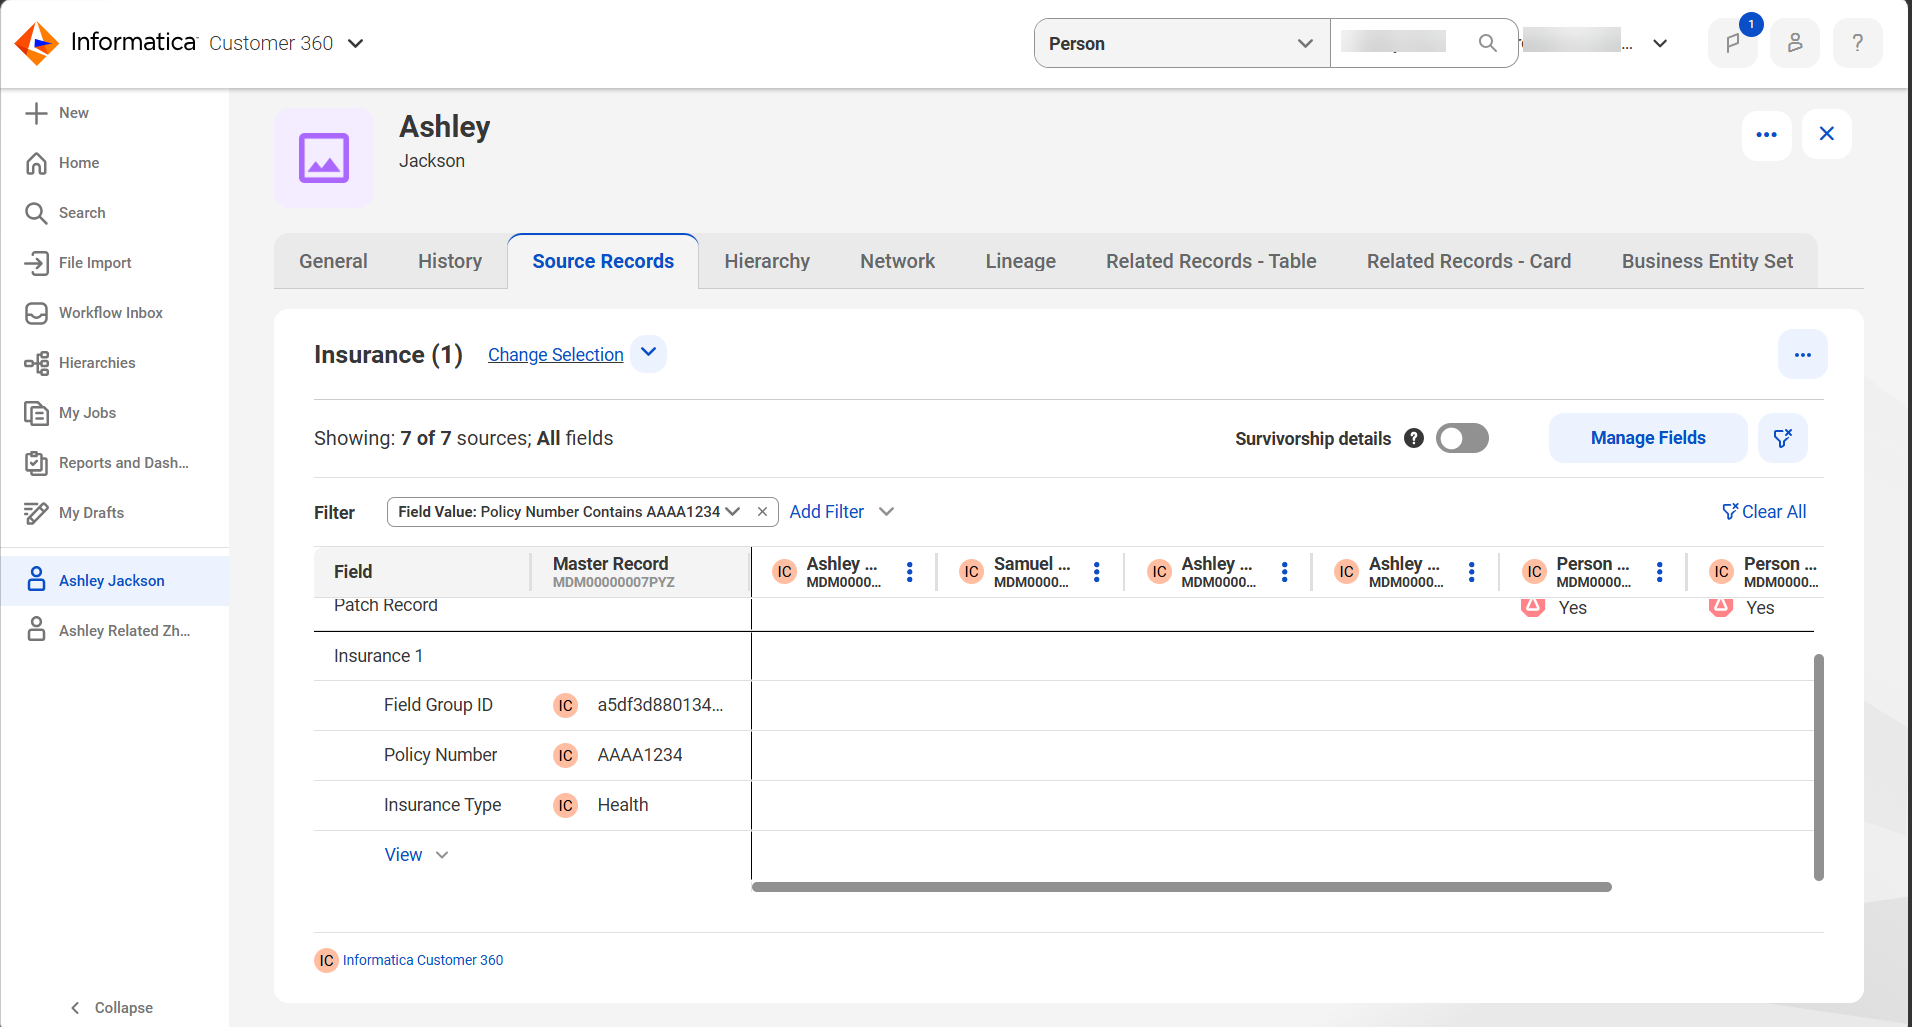Click the Samuel source record header
The width and height of the screenshot is (1912, 1027).
click(x=1031, y=572)
